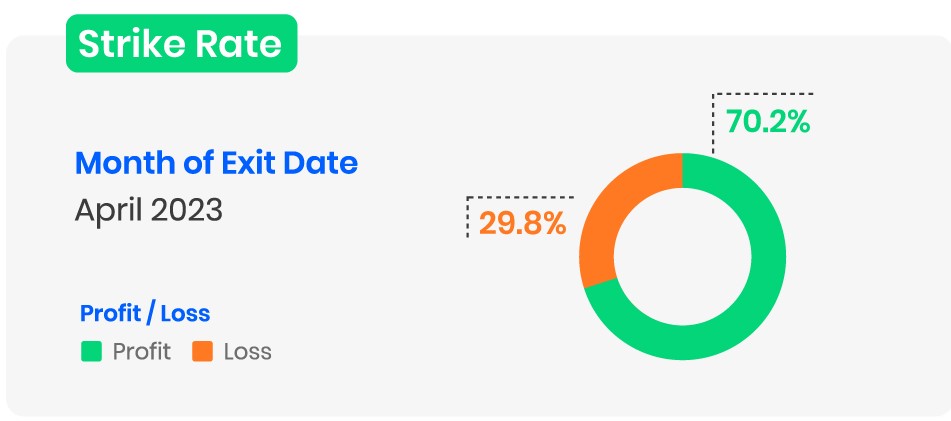Image resolution: width=951 pixels, height=421 pixels.
Task: Click the vertical dashed line above the donut
Action: (712, 125)
